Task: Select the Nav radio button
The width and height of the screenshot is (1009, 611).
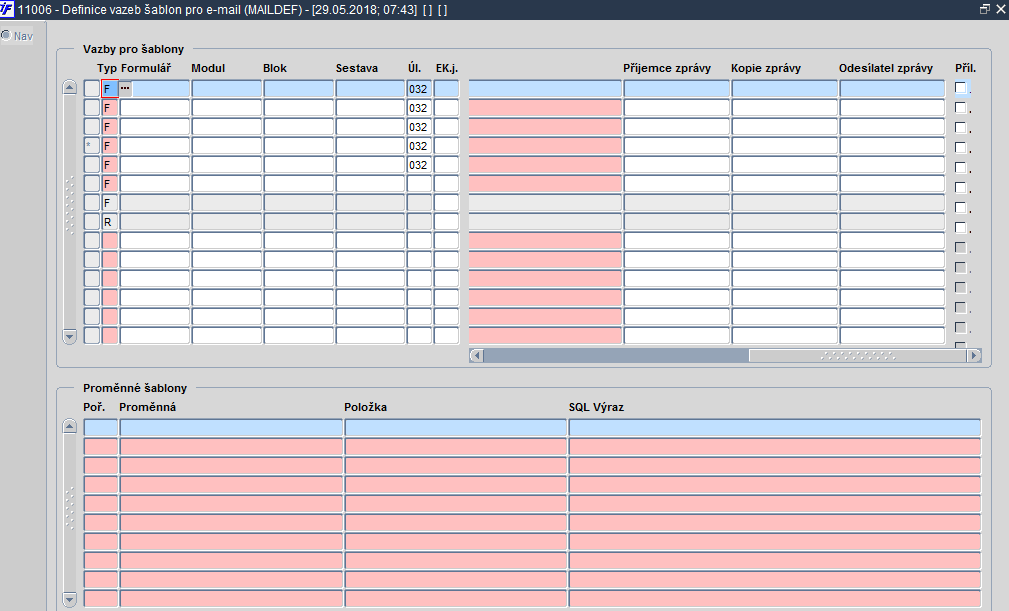Action: [6, 35]
